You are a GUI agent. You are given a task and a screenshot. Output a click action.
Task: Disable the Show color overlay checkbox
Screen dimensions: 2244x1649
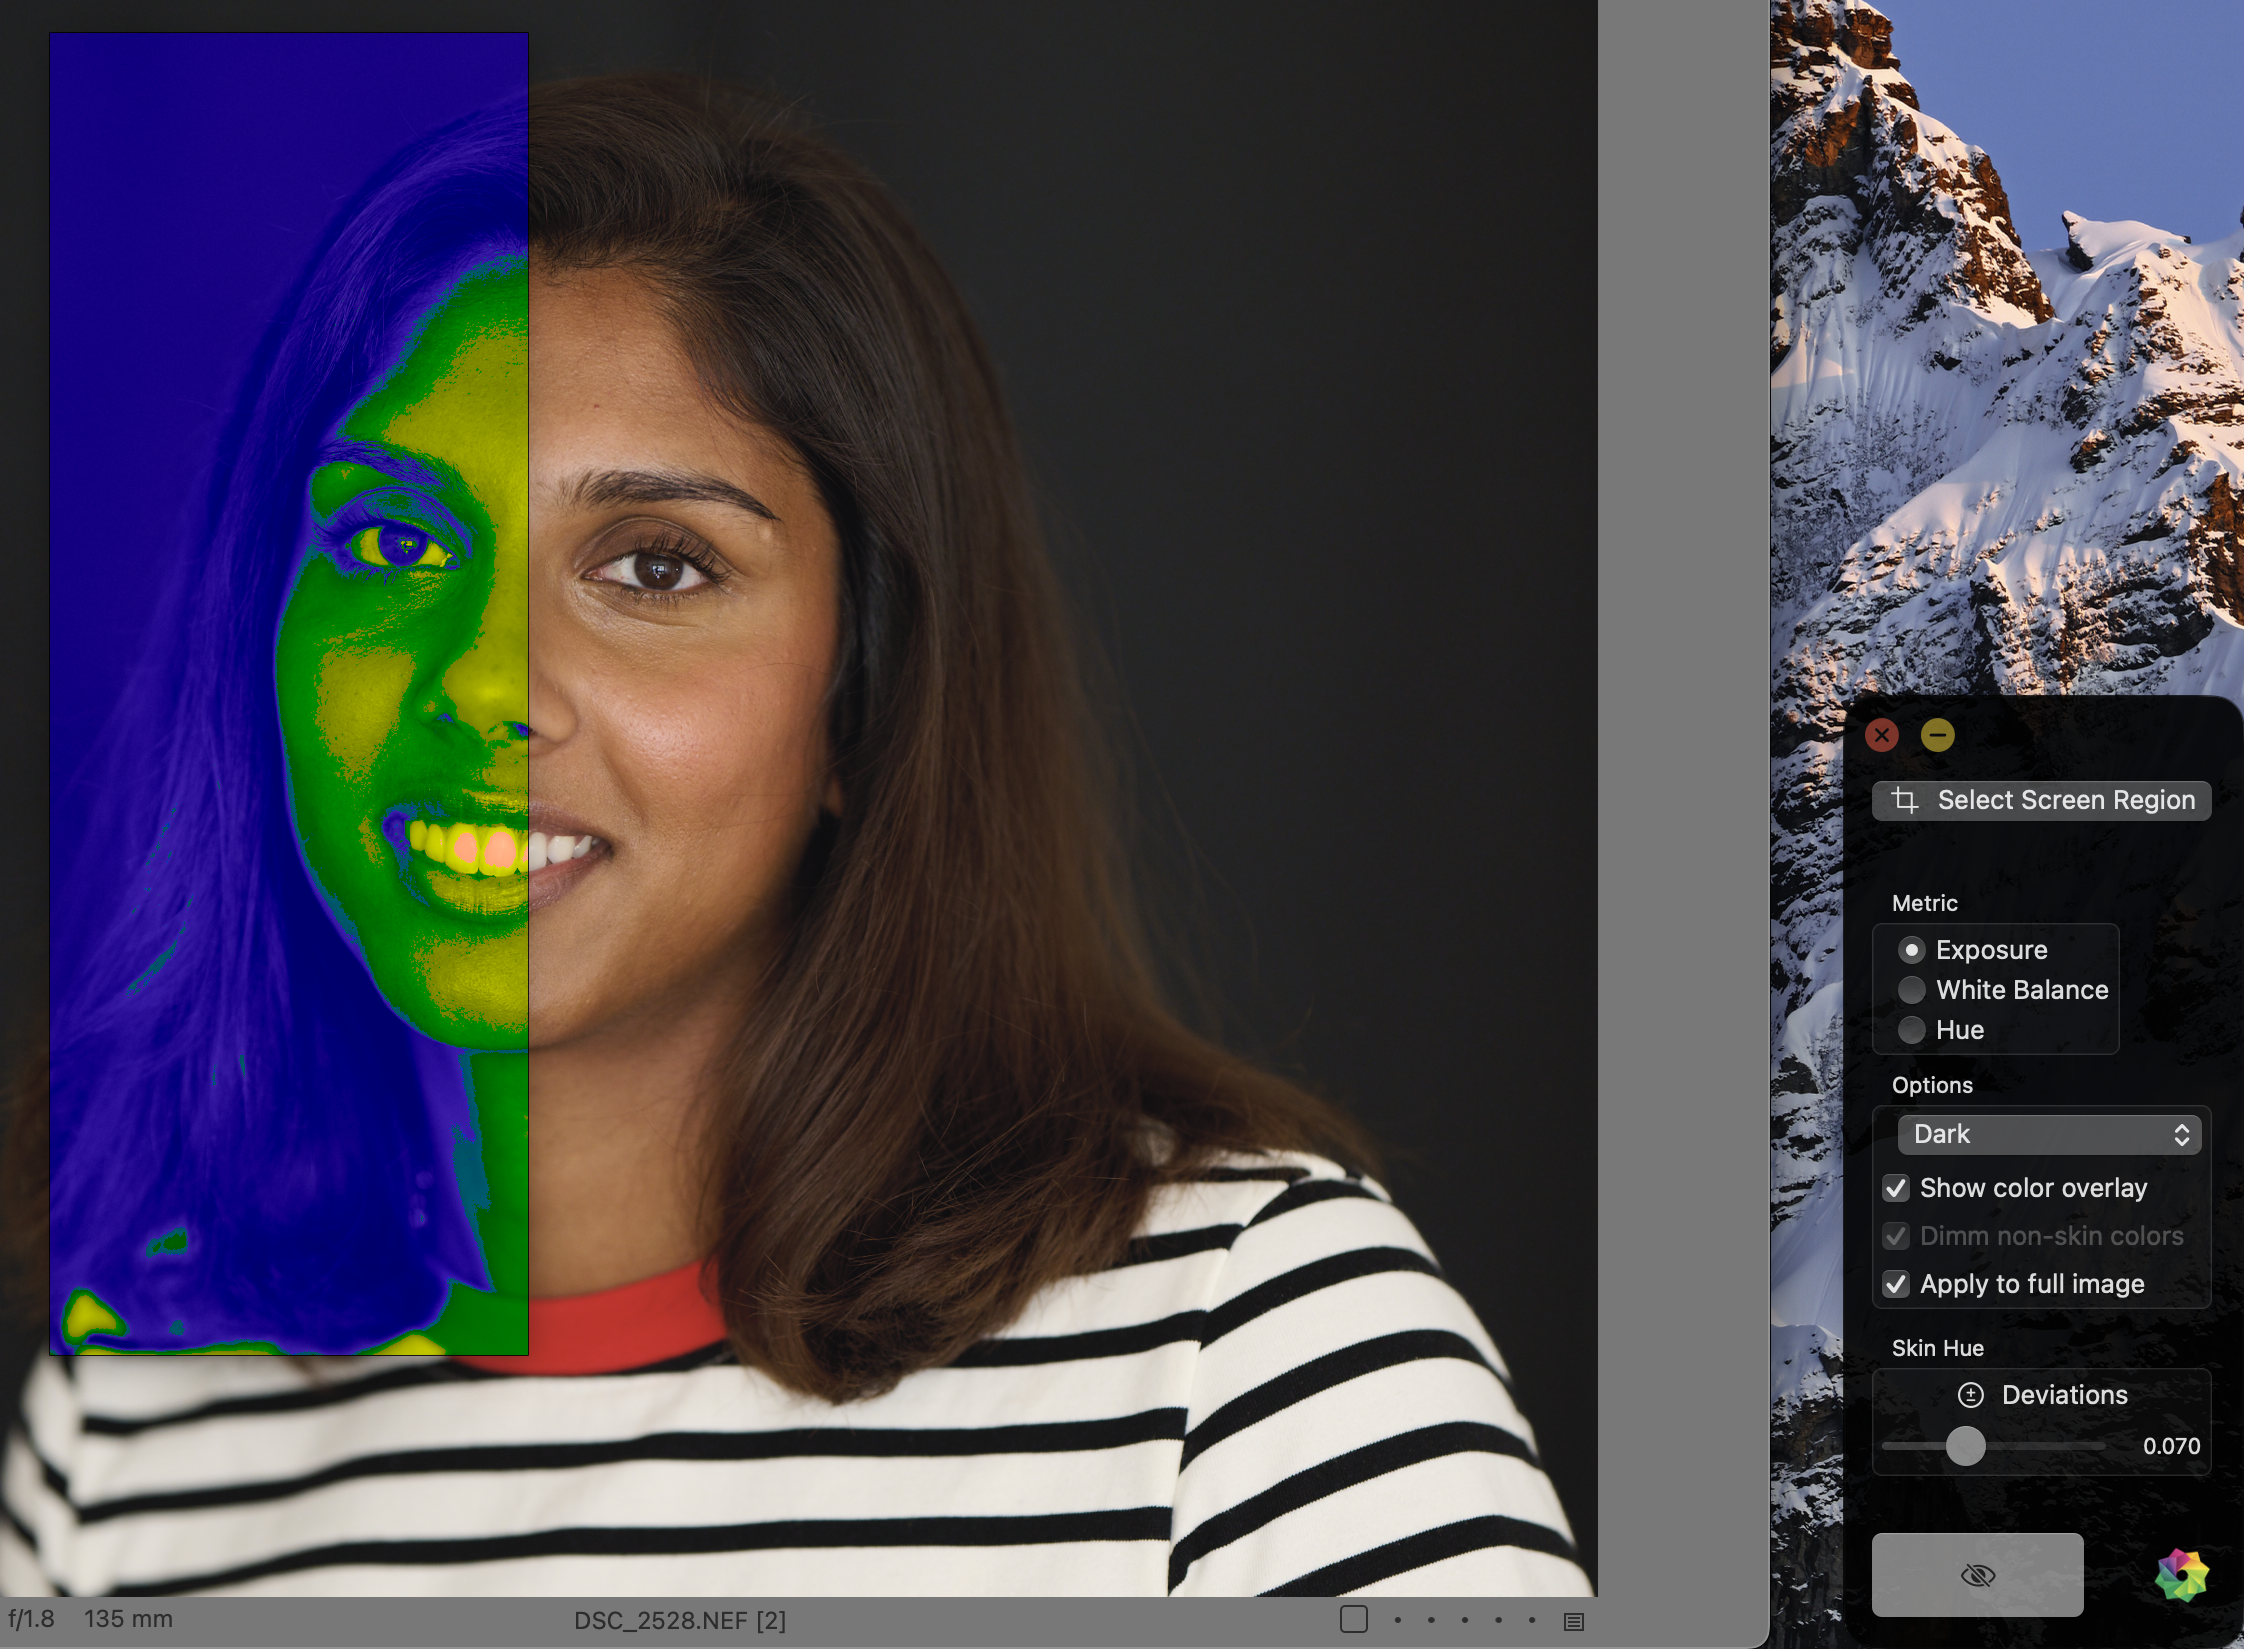click(1896, 1188)
